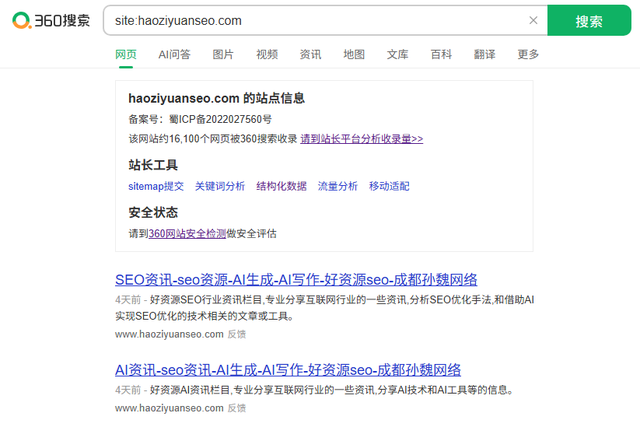Screen dimensions: 640x427
Task: Go to the 资讯 tab
Action: coord(310,54)
